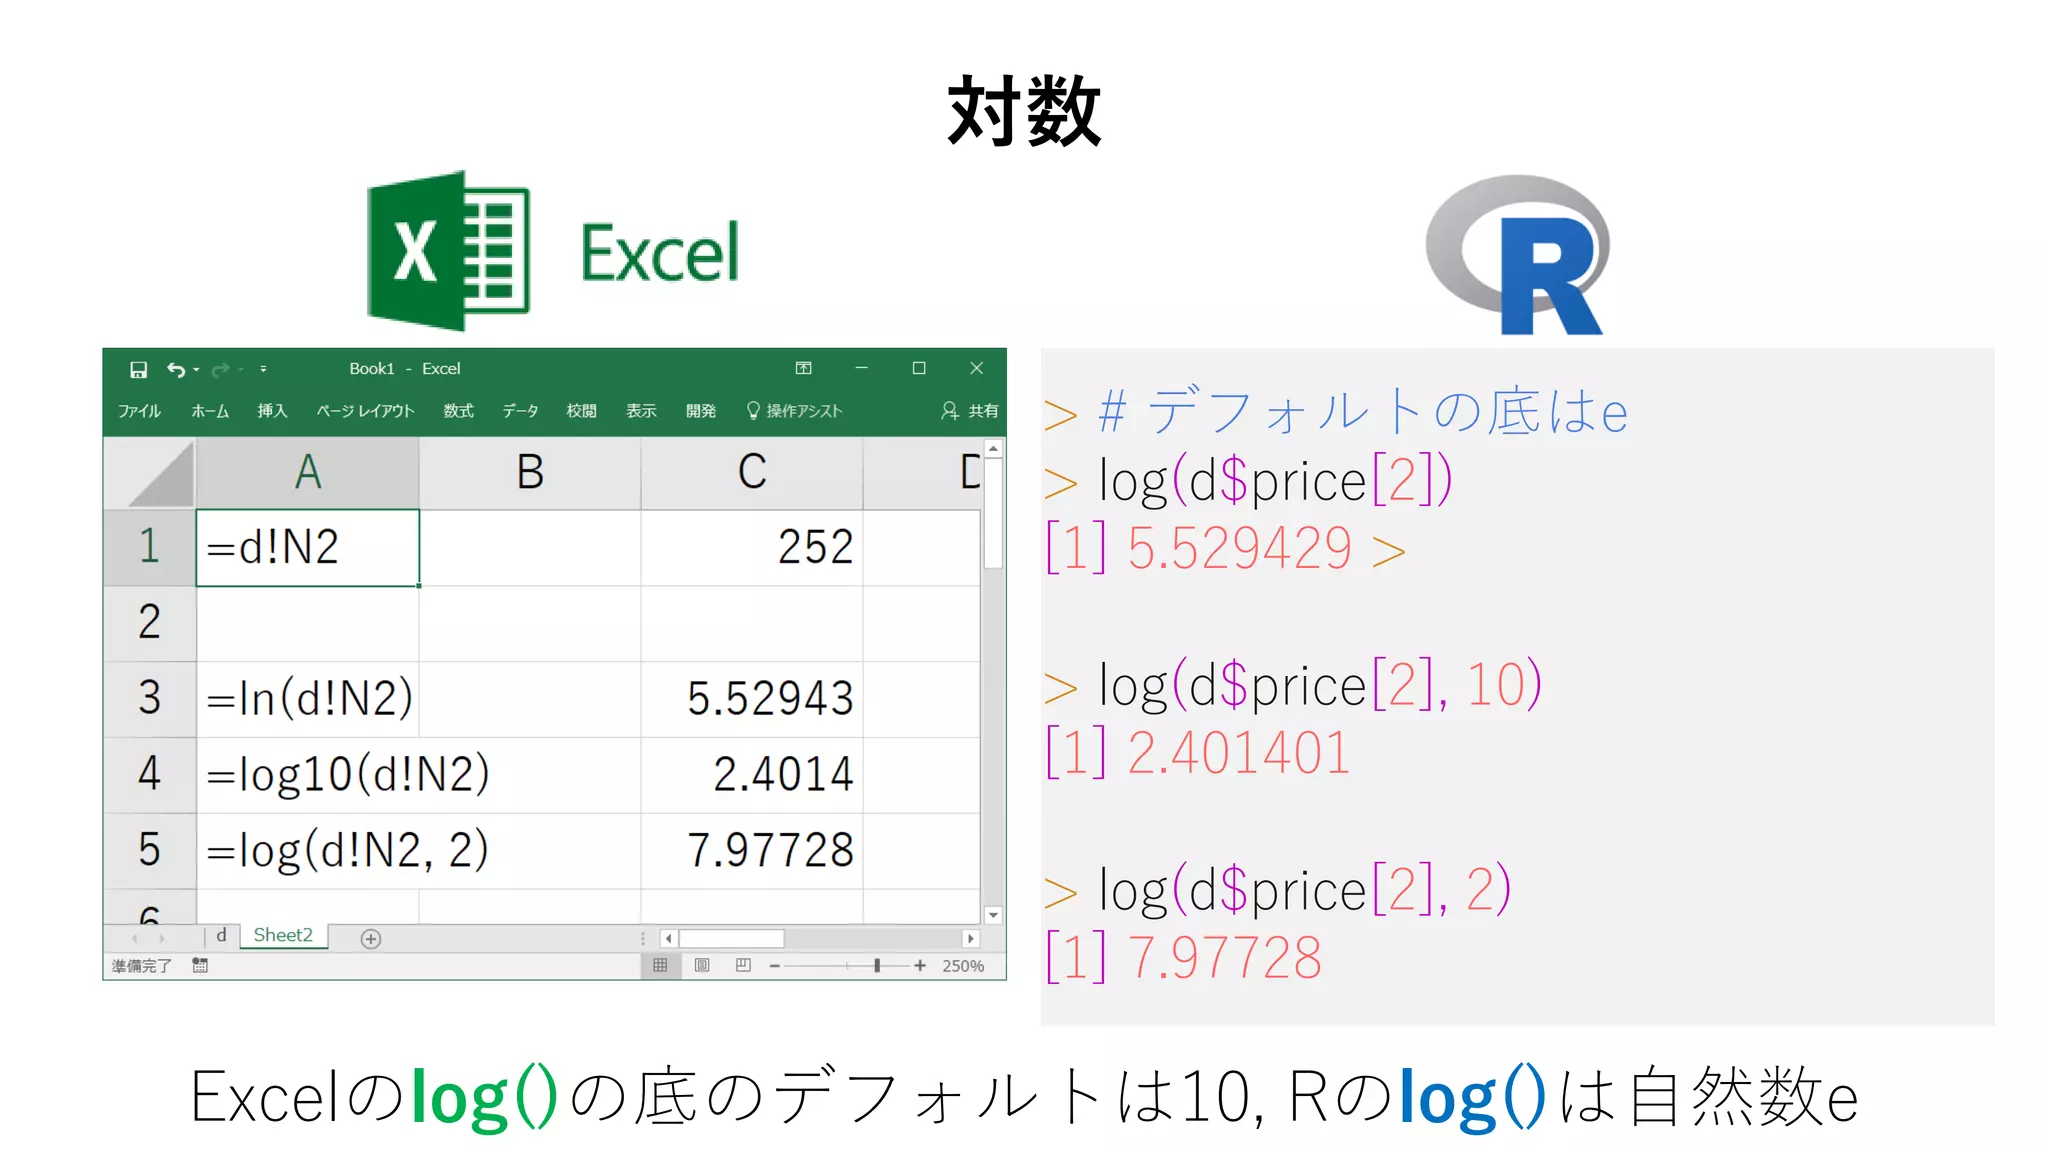Select row 5 header
This screenshot has height=1152, width=2048.
click(150, 850)
